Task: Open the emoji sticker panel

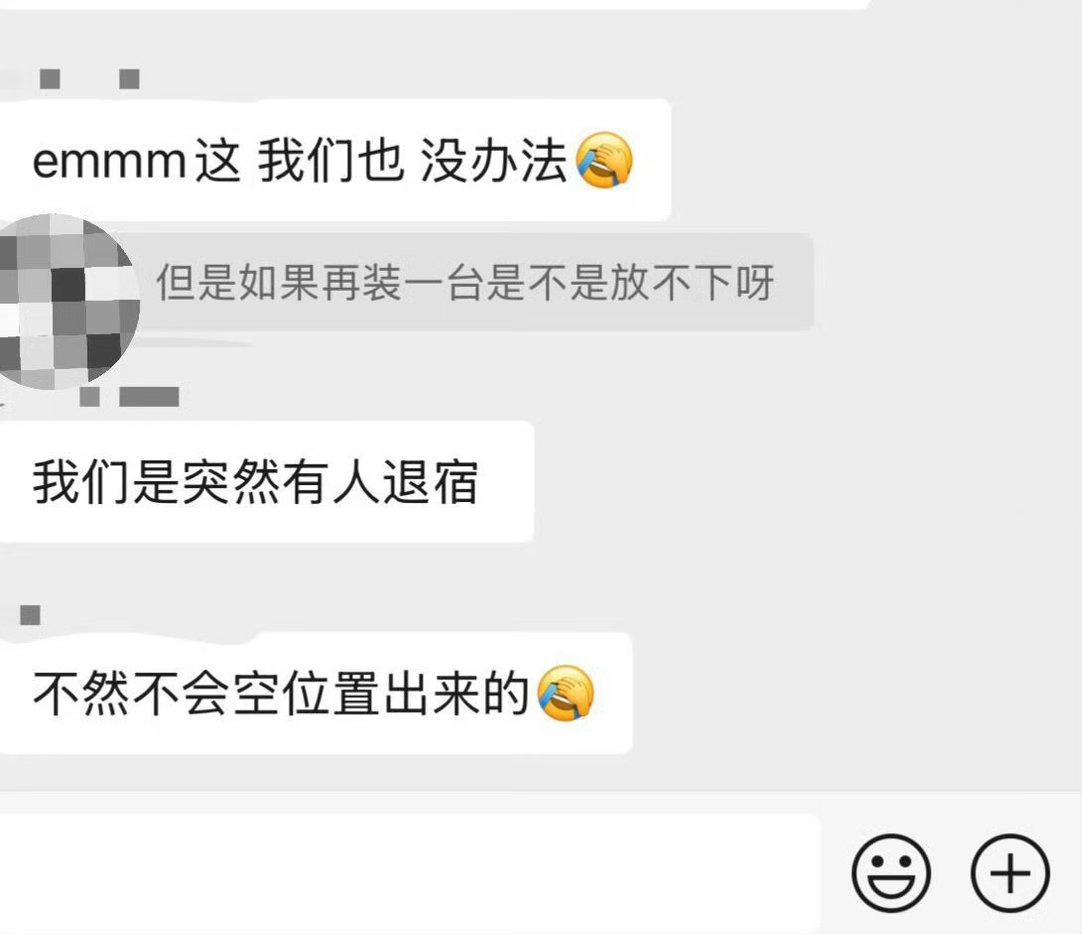Action: coord(891,873)
